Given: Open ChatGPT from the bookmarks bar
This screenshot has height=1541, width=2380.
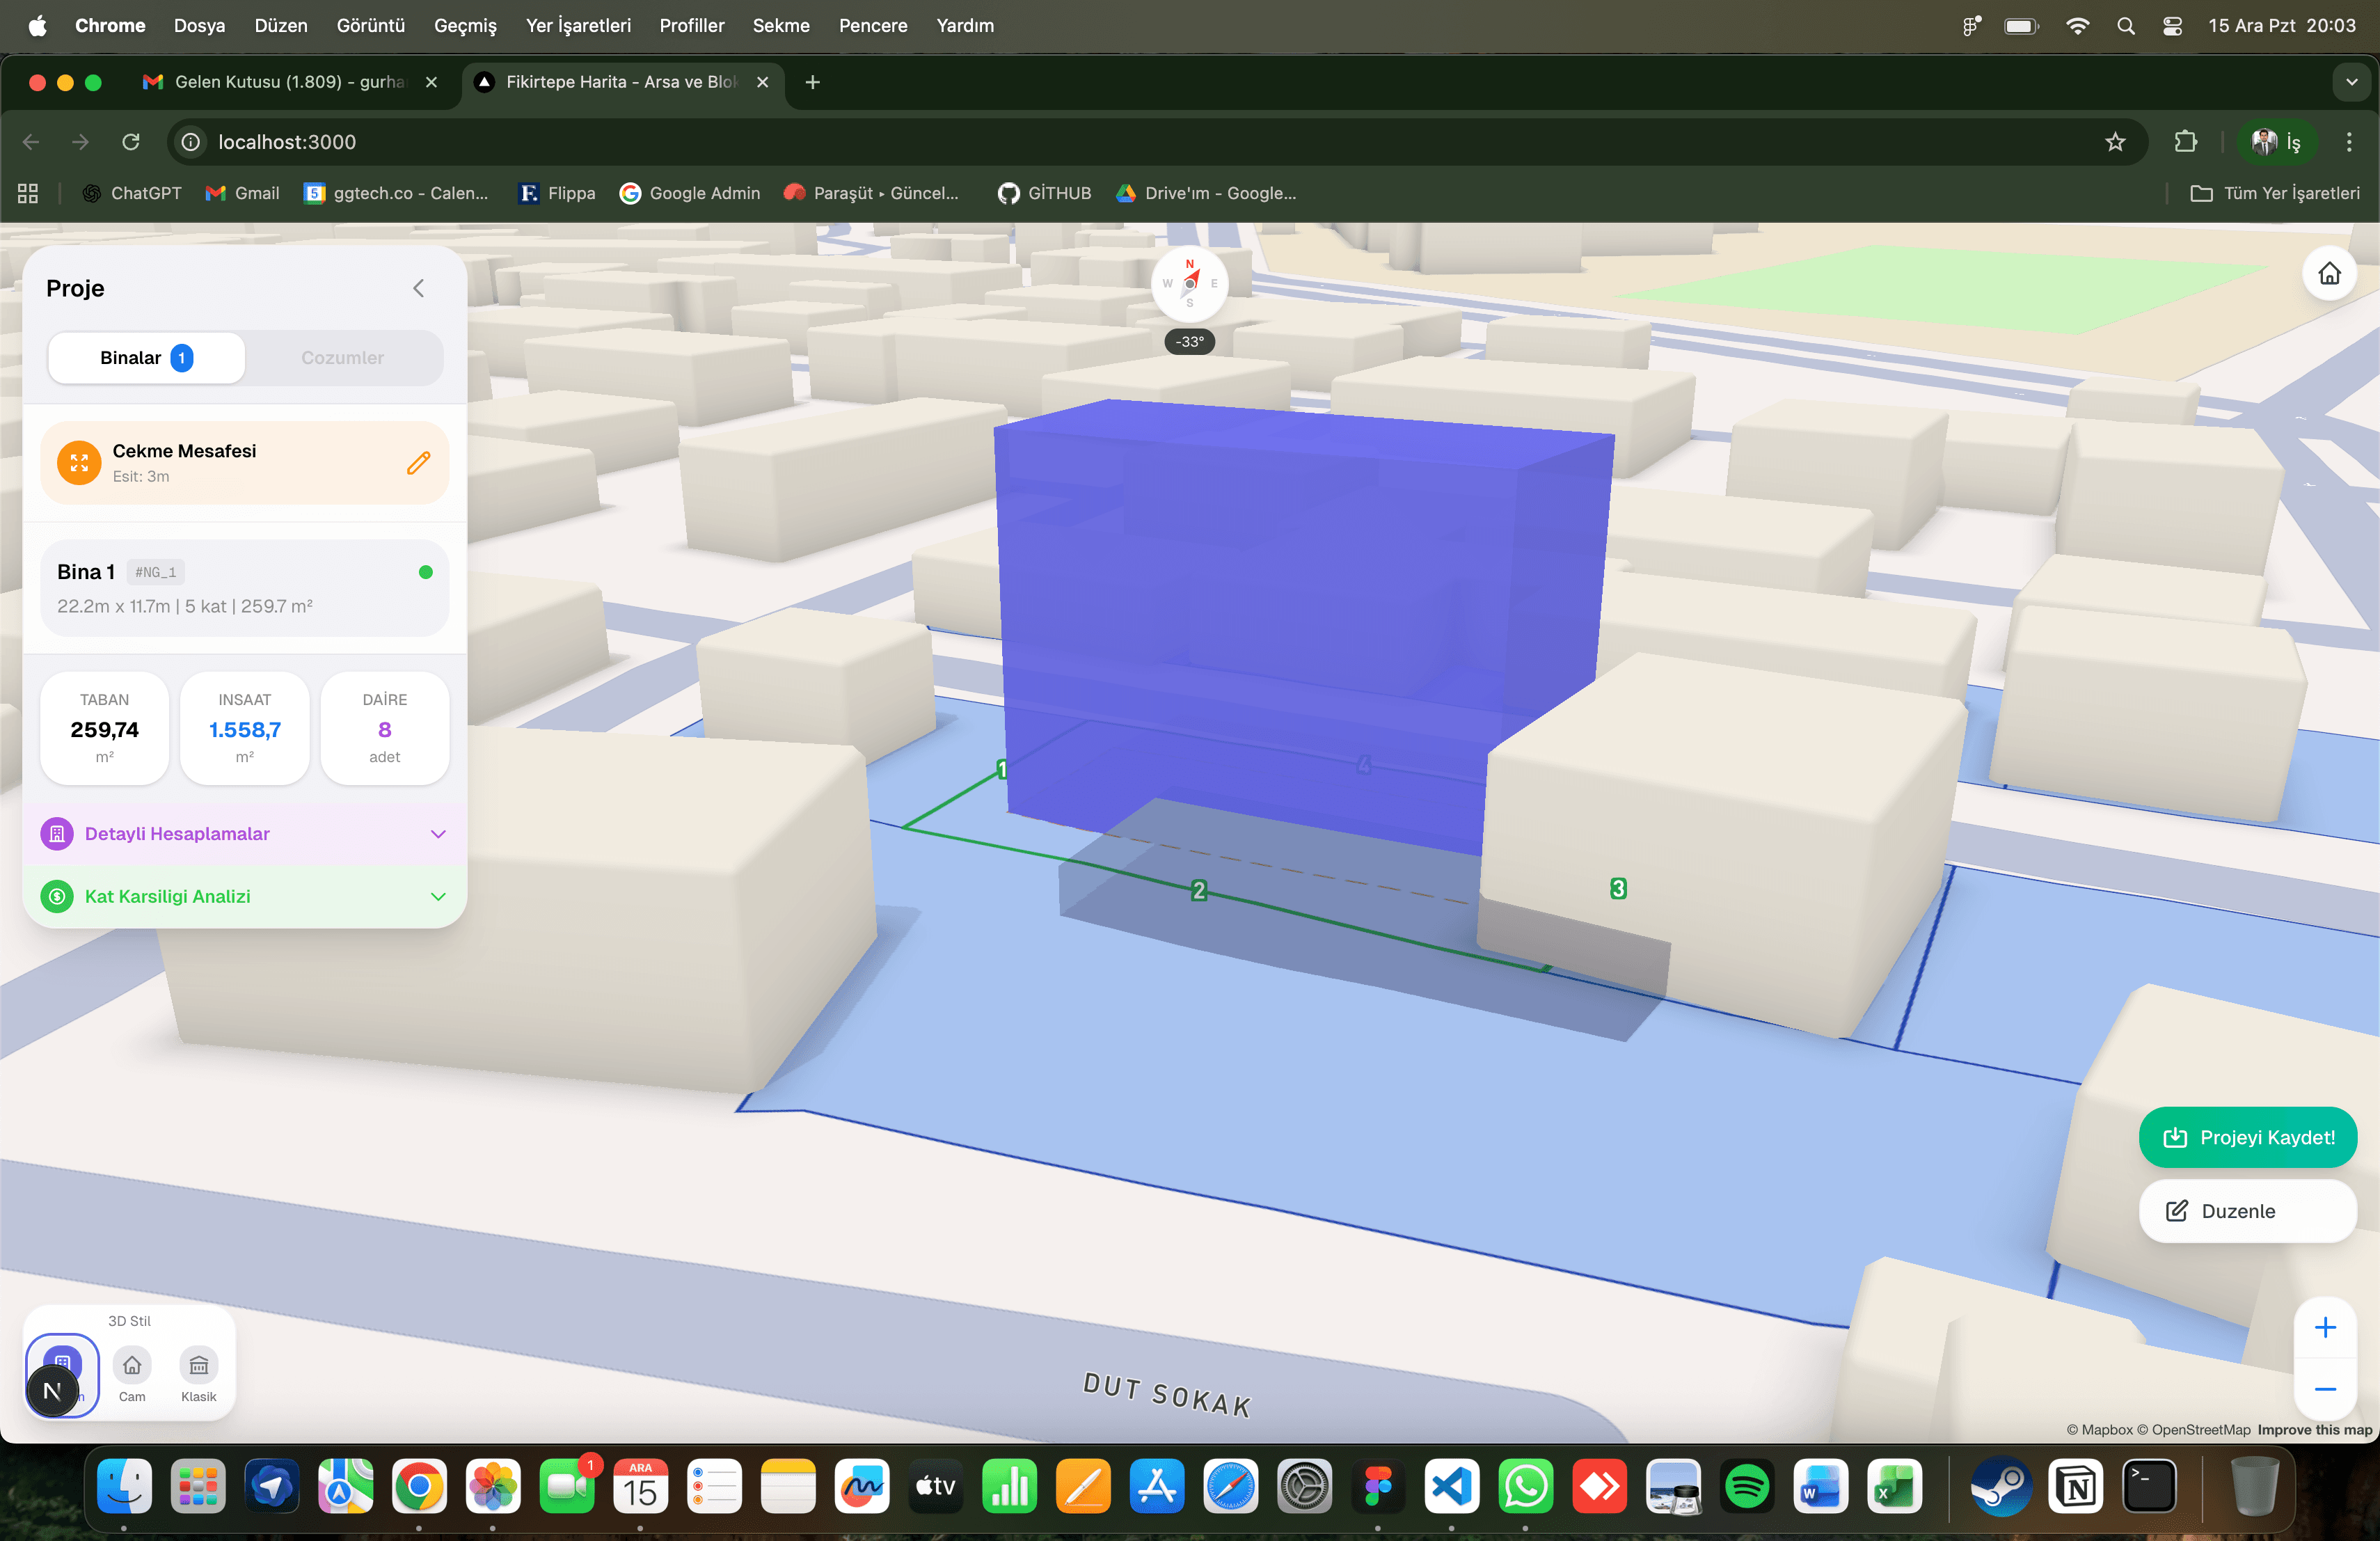Looking at the screenshot, I should 131,193.
